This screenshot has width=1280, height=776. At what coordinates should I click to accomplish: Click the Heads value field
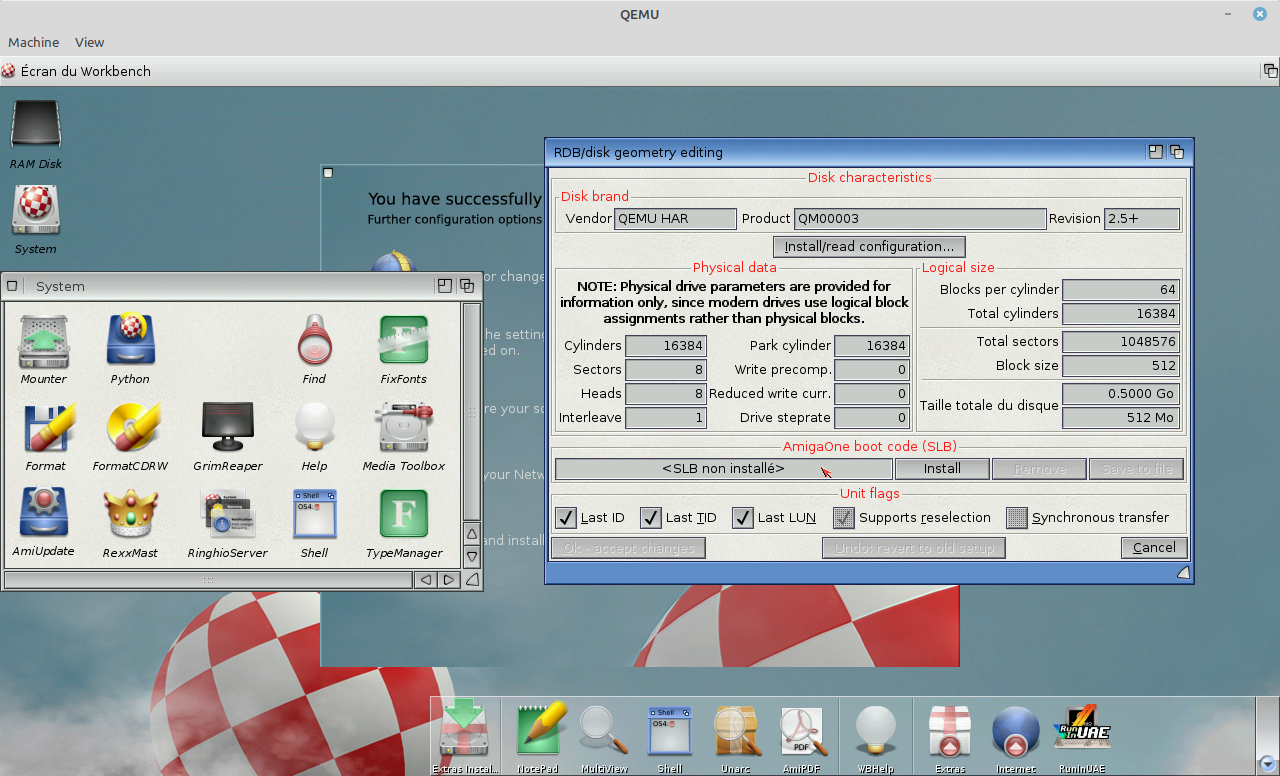tap(666, 393)
